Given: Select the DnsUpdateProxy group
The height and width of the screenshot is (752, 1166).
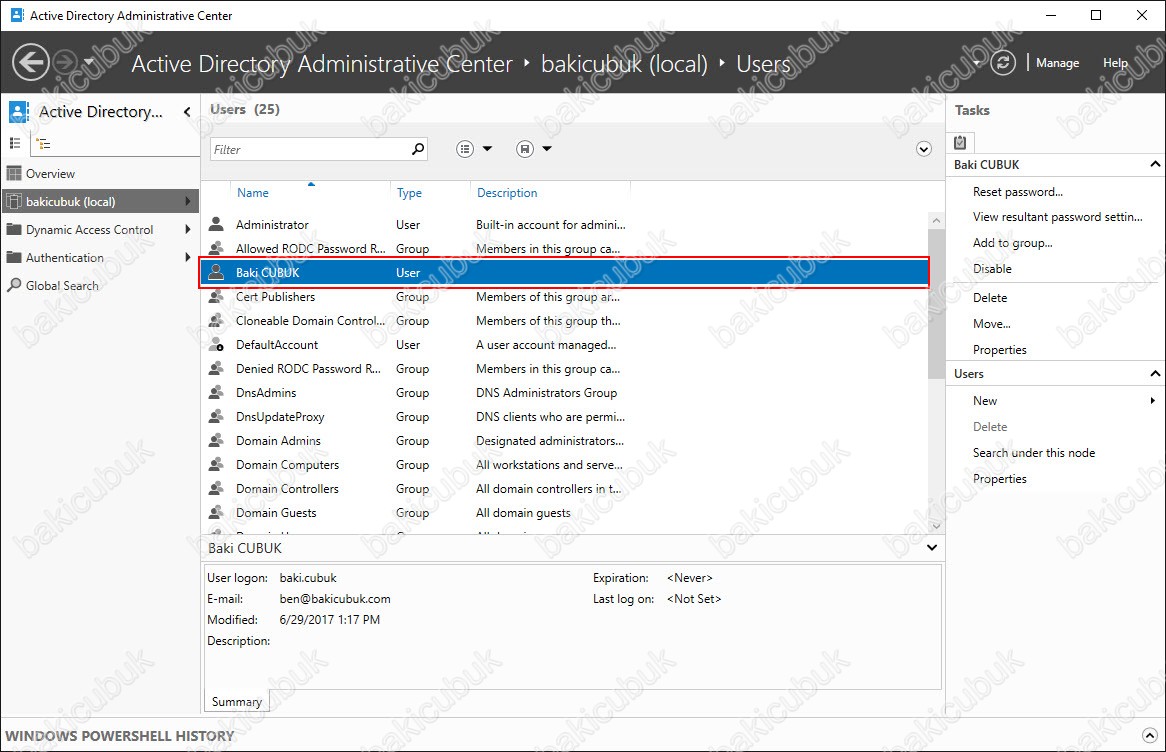Looking at the screenshot, I should (x=564, y=417).
